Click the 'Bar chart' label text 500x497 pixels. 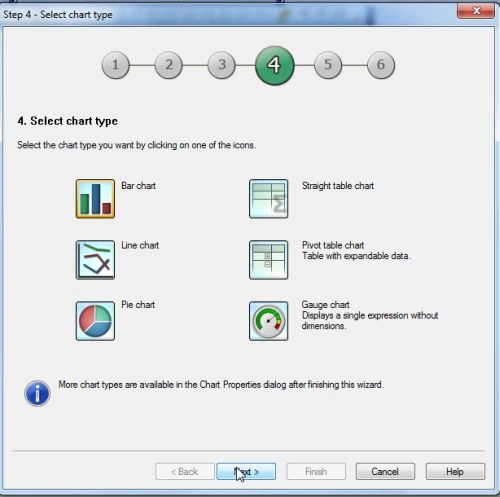pyautogui.click(x=138, y=186)
